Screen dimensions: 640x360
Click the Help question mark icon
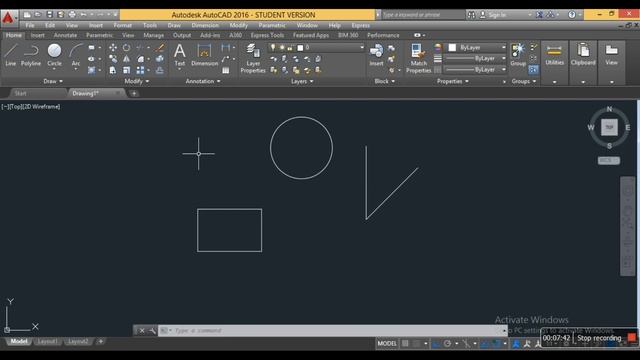click(x=572, y=15)
